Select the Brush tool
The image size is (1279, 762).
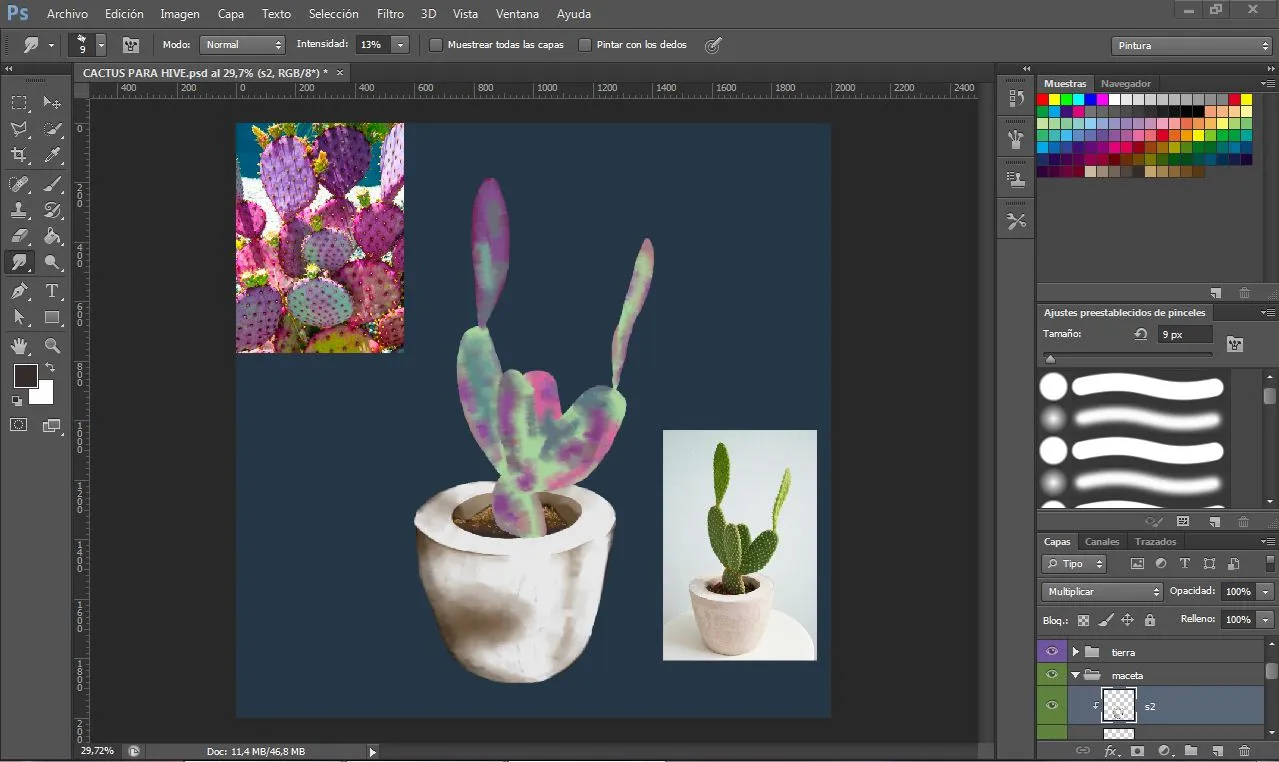pos(52,184)
